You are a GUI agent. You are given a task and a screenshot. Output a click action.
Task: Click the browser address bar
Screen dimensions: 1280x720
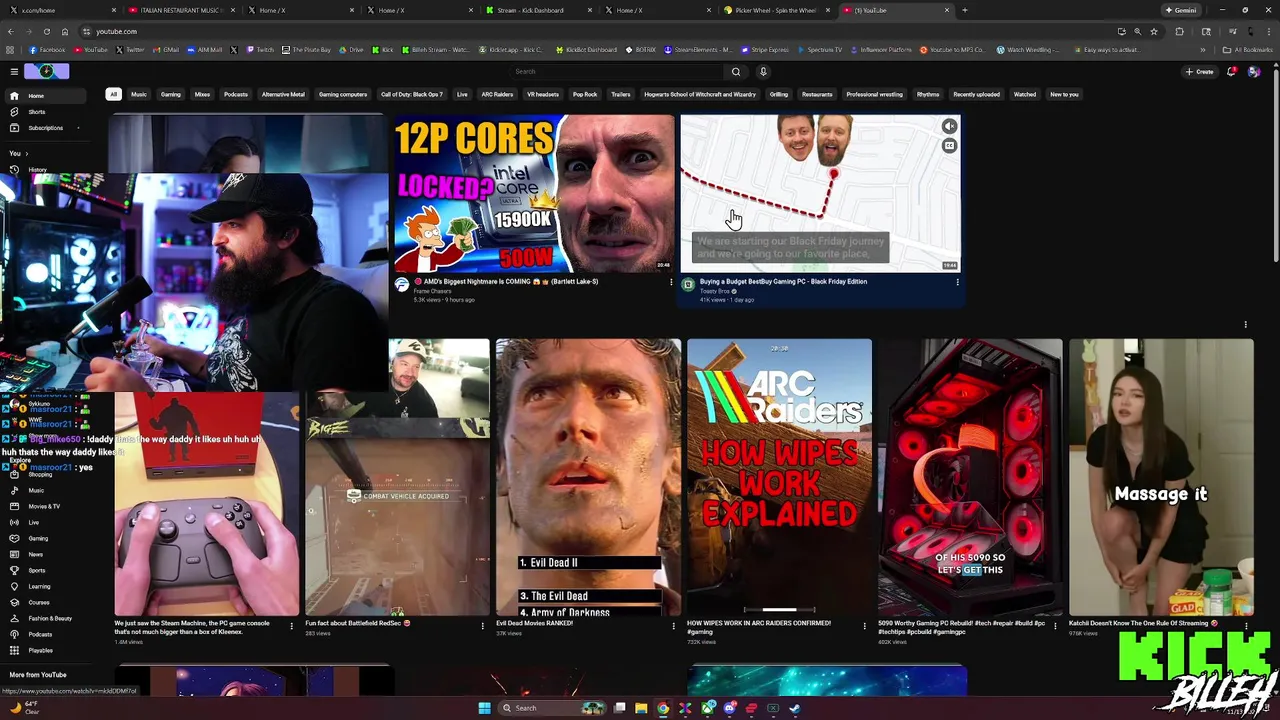click(600, 31)
